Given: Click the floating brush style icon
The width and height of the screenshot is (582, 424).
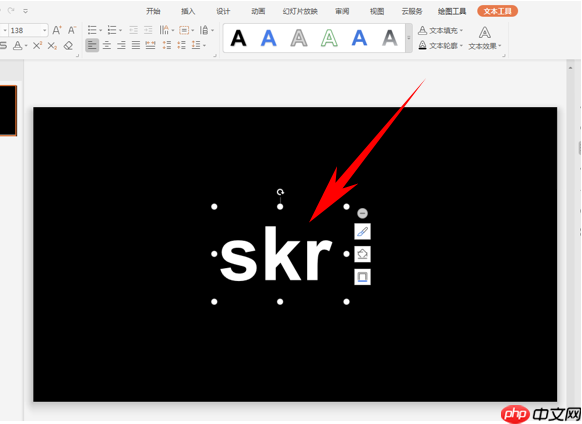Looking at the screenshot, I should (362, 232).
